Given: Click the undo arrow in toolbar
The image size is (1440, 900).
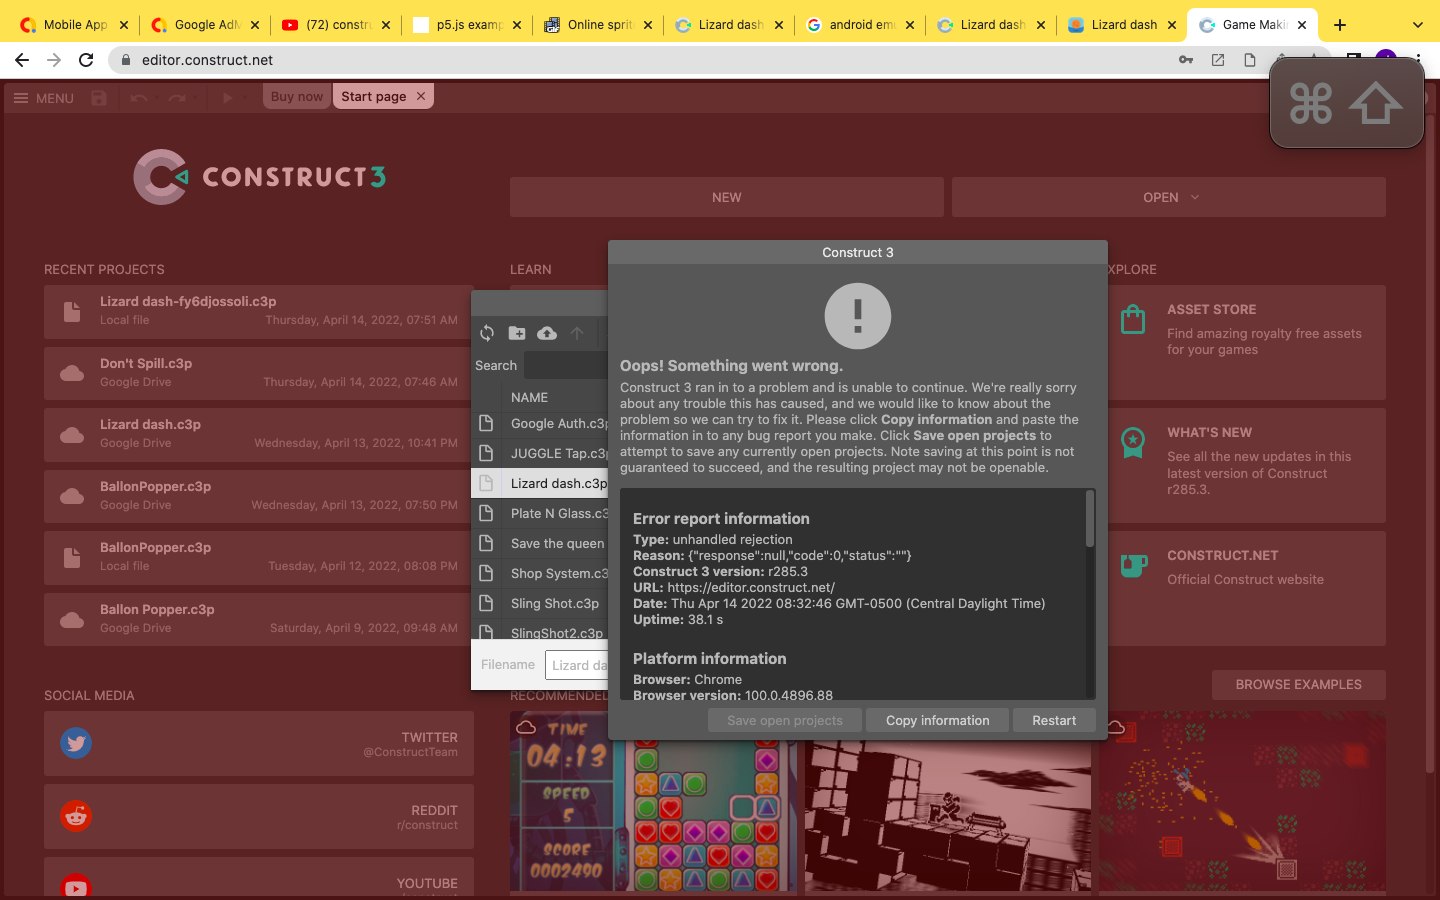Looking at the screenshot, I should 139,98.
